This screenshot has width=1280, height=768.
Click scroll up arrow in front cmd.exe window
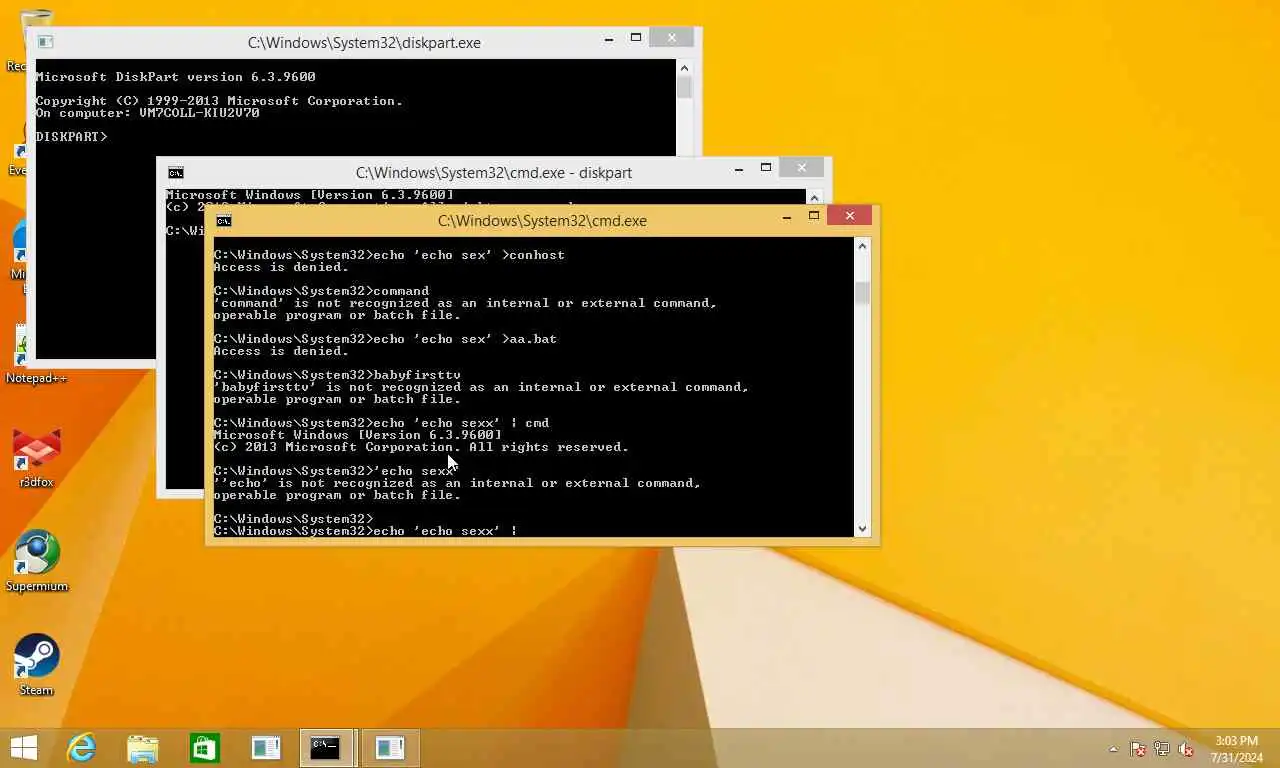click(x=863, y=246)
